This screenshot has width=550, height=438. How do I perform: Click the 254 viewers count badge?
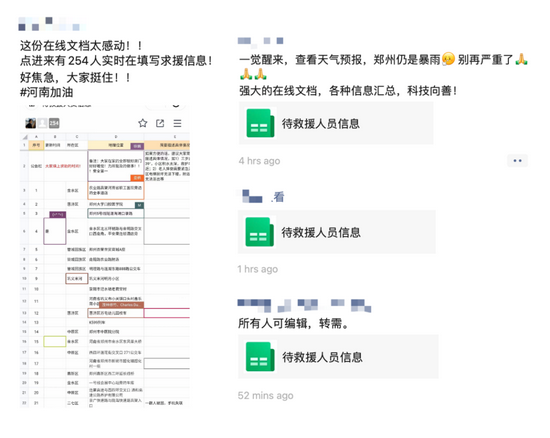[54, 123]
